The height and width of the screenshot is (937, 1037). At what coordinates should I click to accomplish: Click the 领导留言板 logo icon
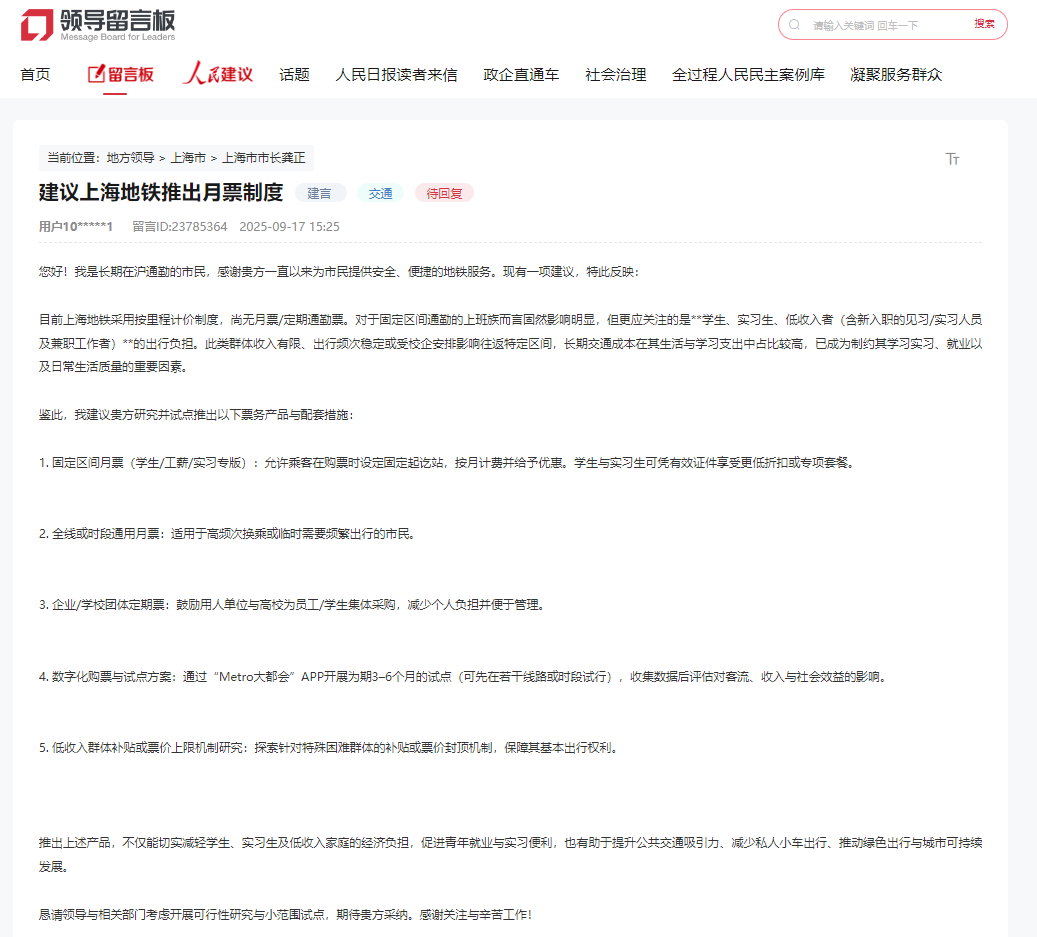(x=37, y=25)
